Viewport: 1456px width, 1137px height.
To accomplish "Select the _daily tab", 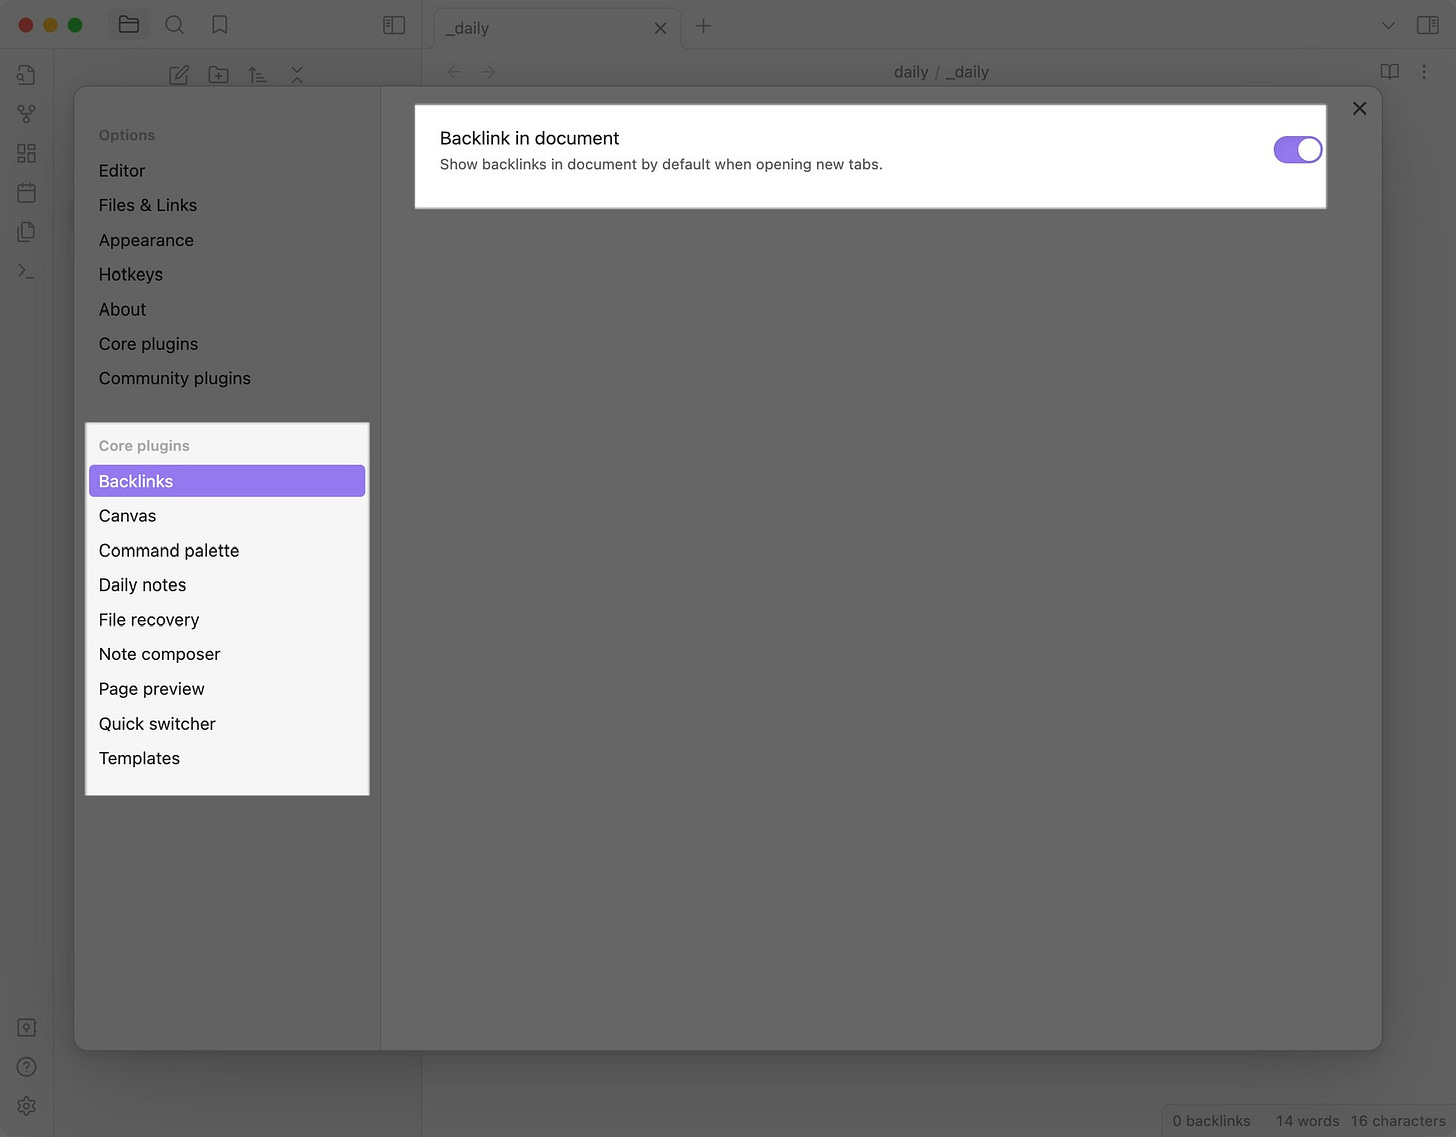I will pos(557,28).
